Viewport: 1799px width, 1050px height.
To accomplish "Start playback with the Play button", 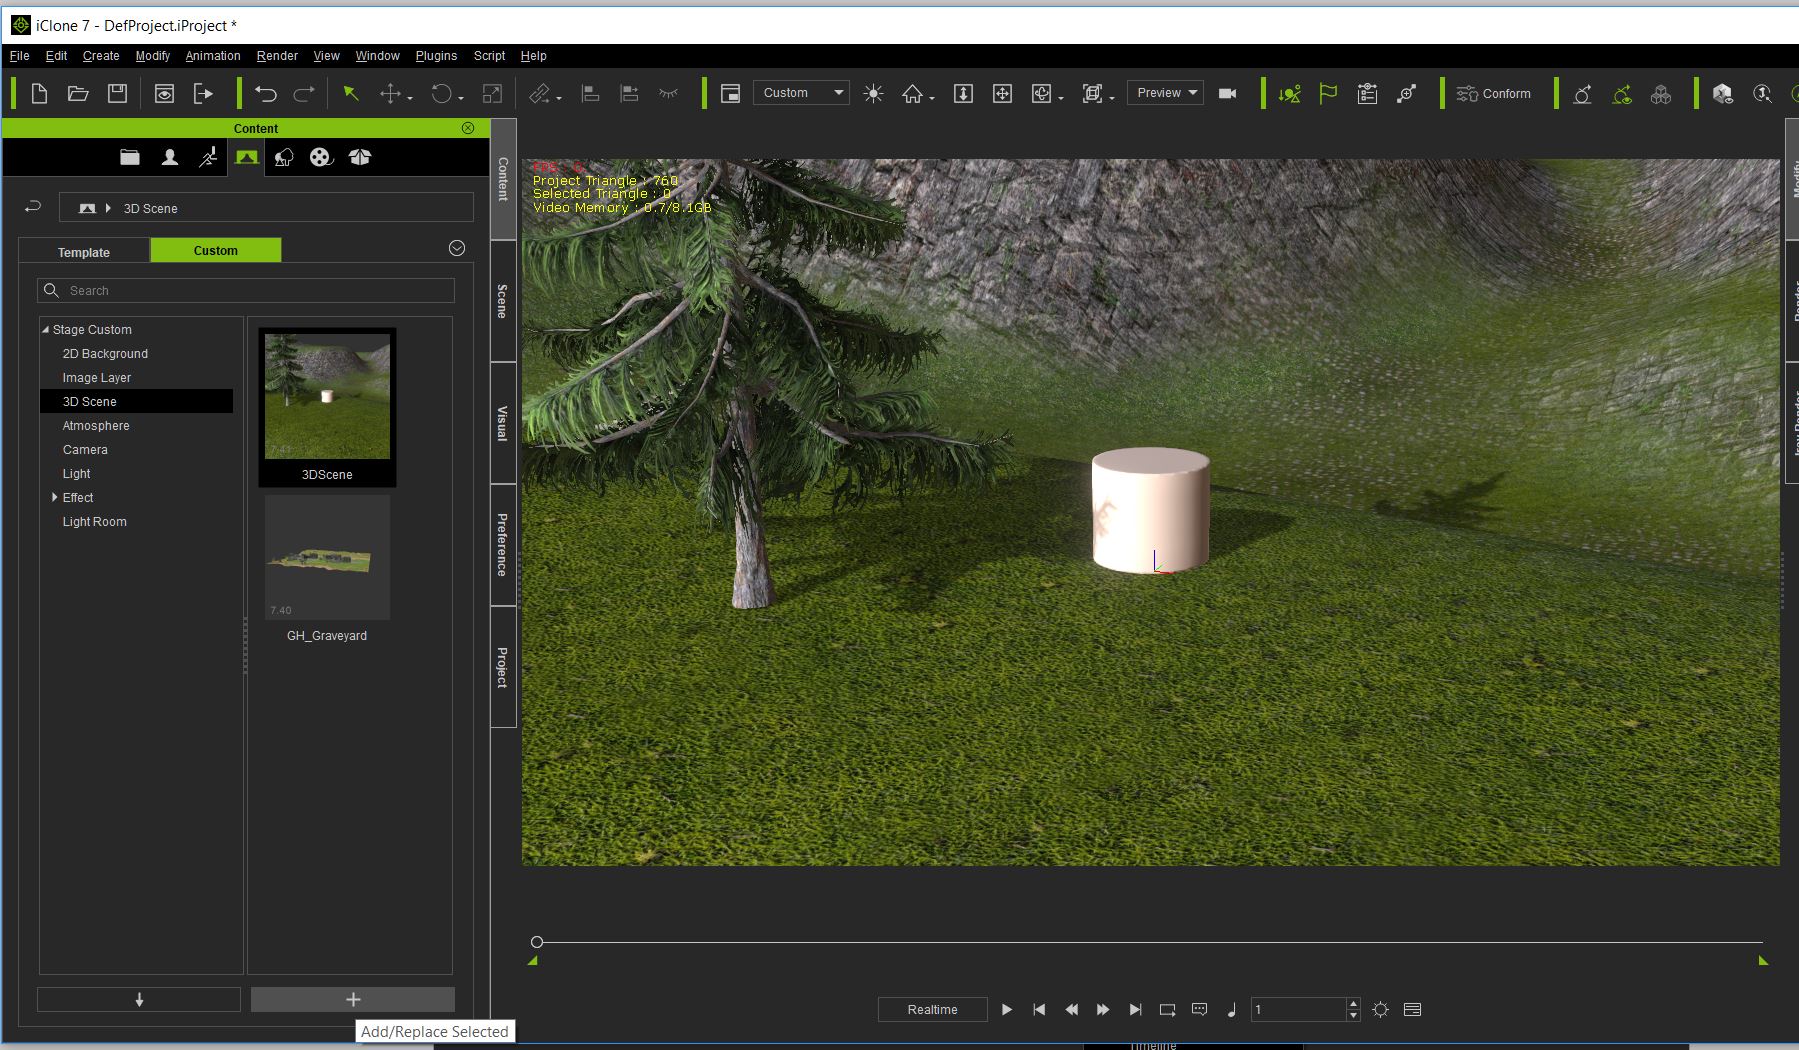I will (1007, 1010).
